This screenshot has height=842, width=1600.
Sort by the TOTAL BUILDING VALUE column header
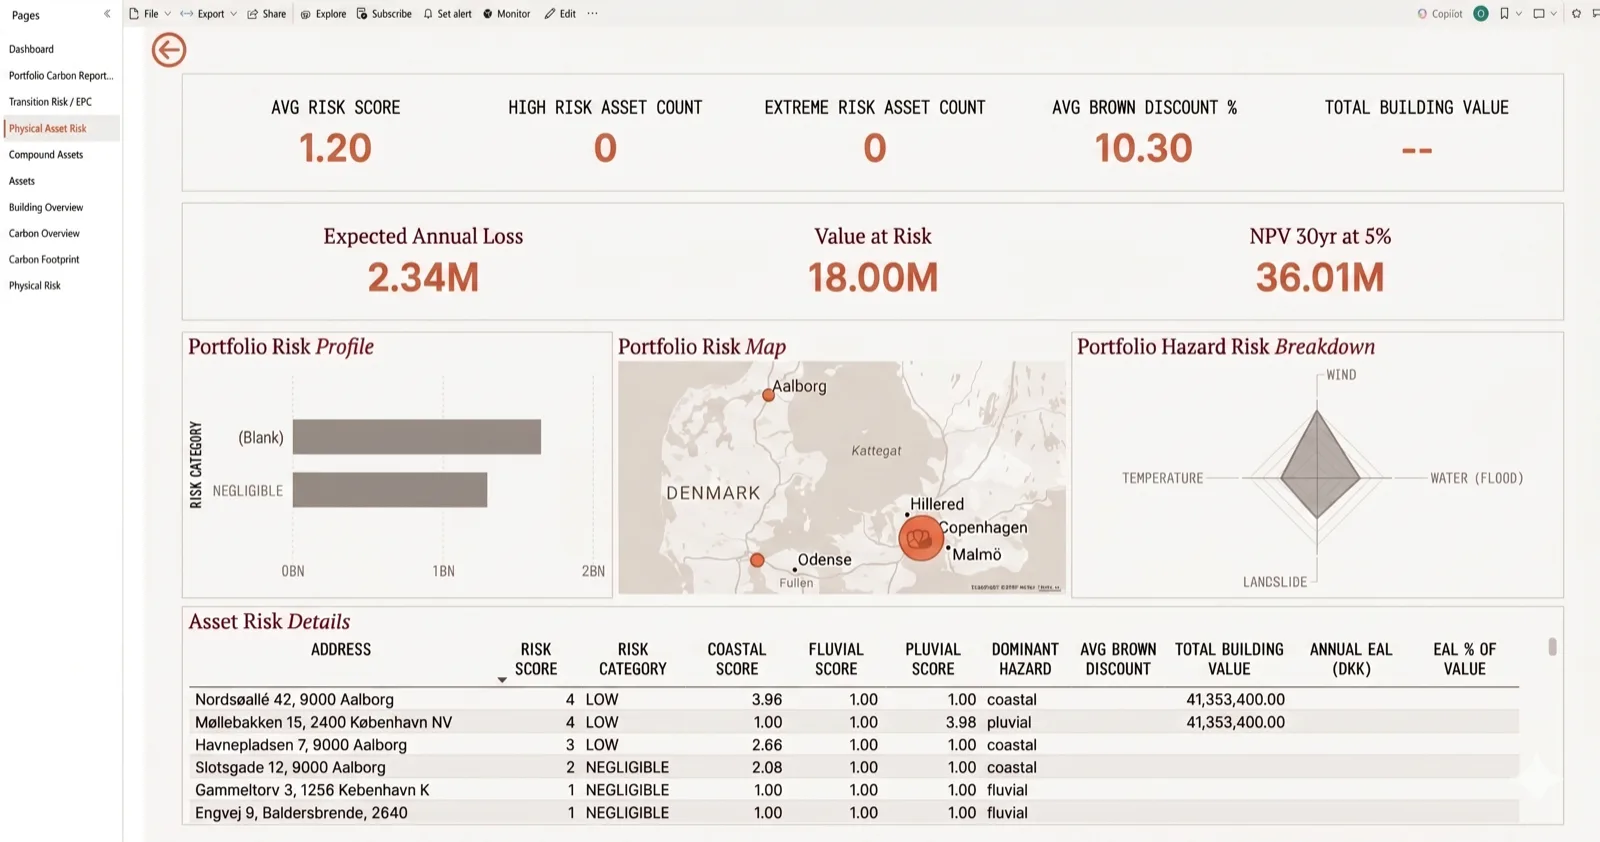(x=1229, y=660)
